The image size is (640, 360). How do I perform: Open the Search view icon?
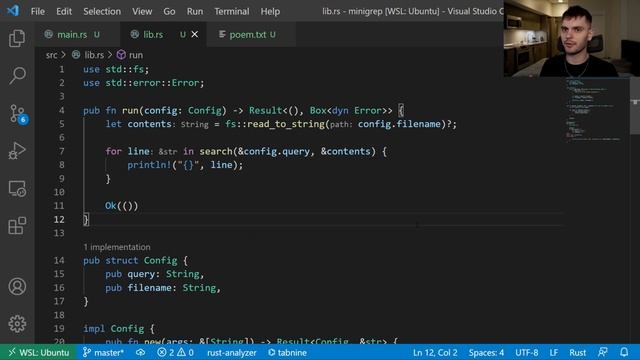click(17, 76)
